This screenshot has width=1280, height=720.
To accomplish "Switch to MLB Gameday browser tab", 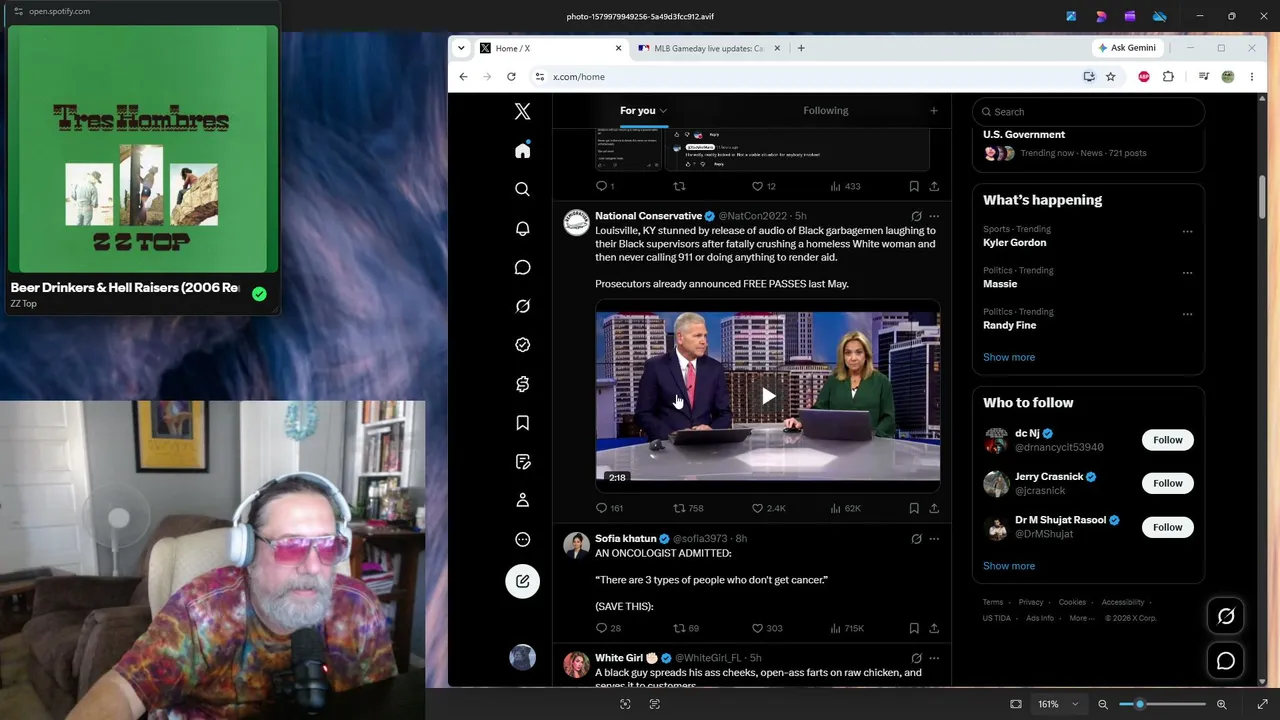I will click(709, 48).
